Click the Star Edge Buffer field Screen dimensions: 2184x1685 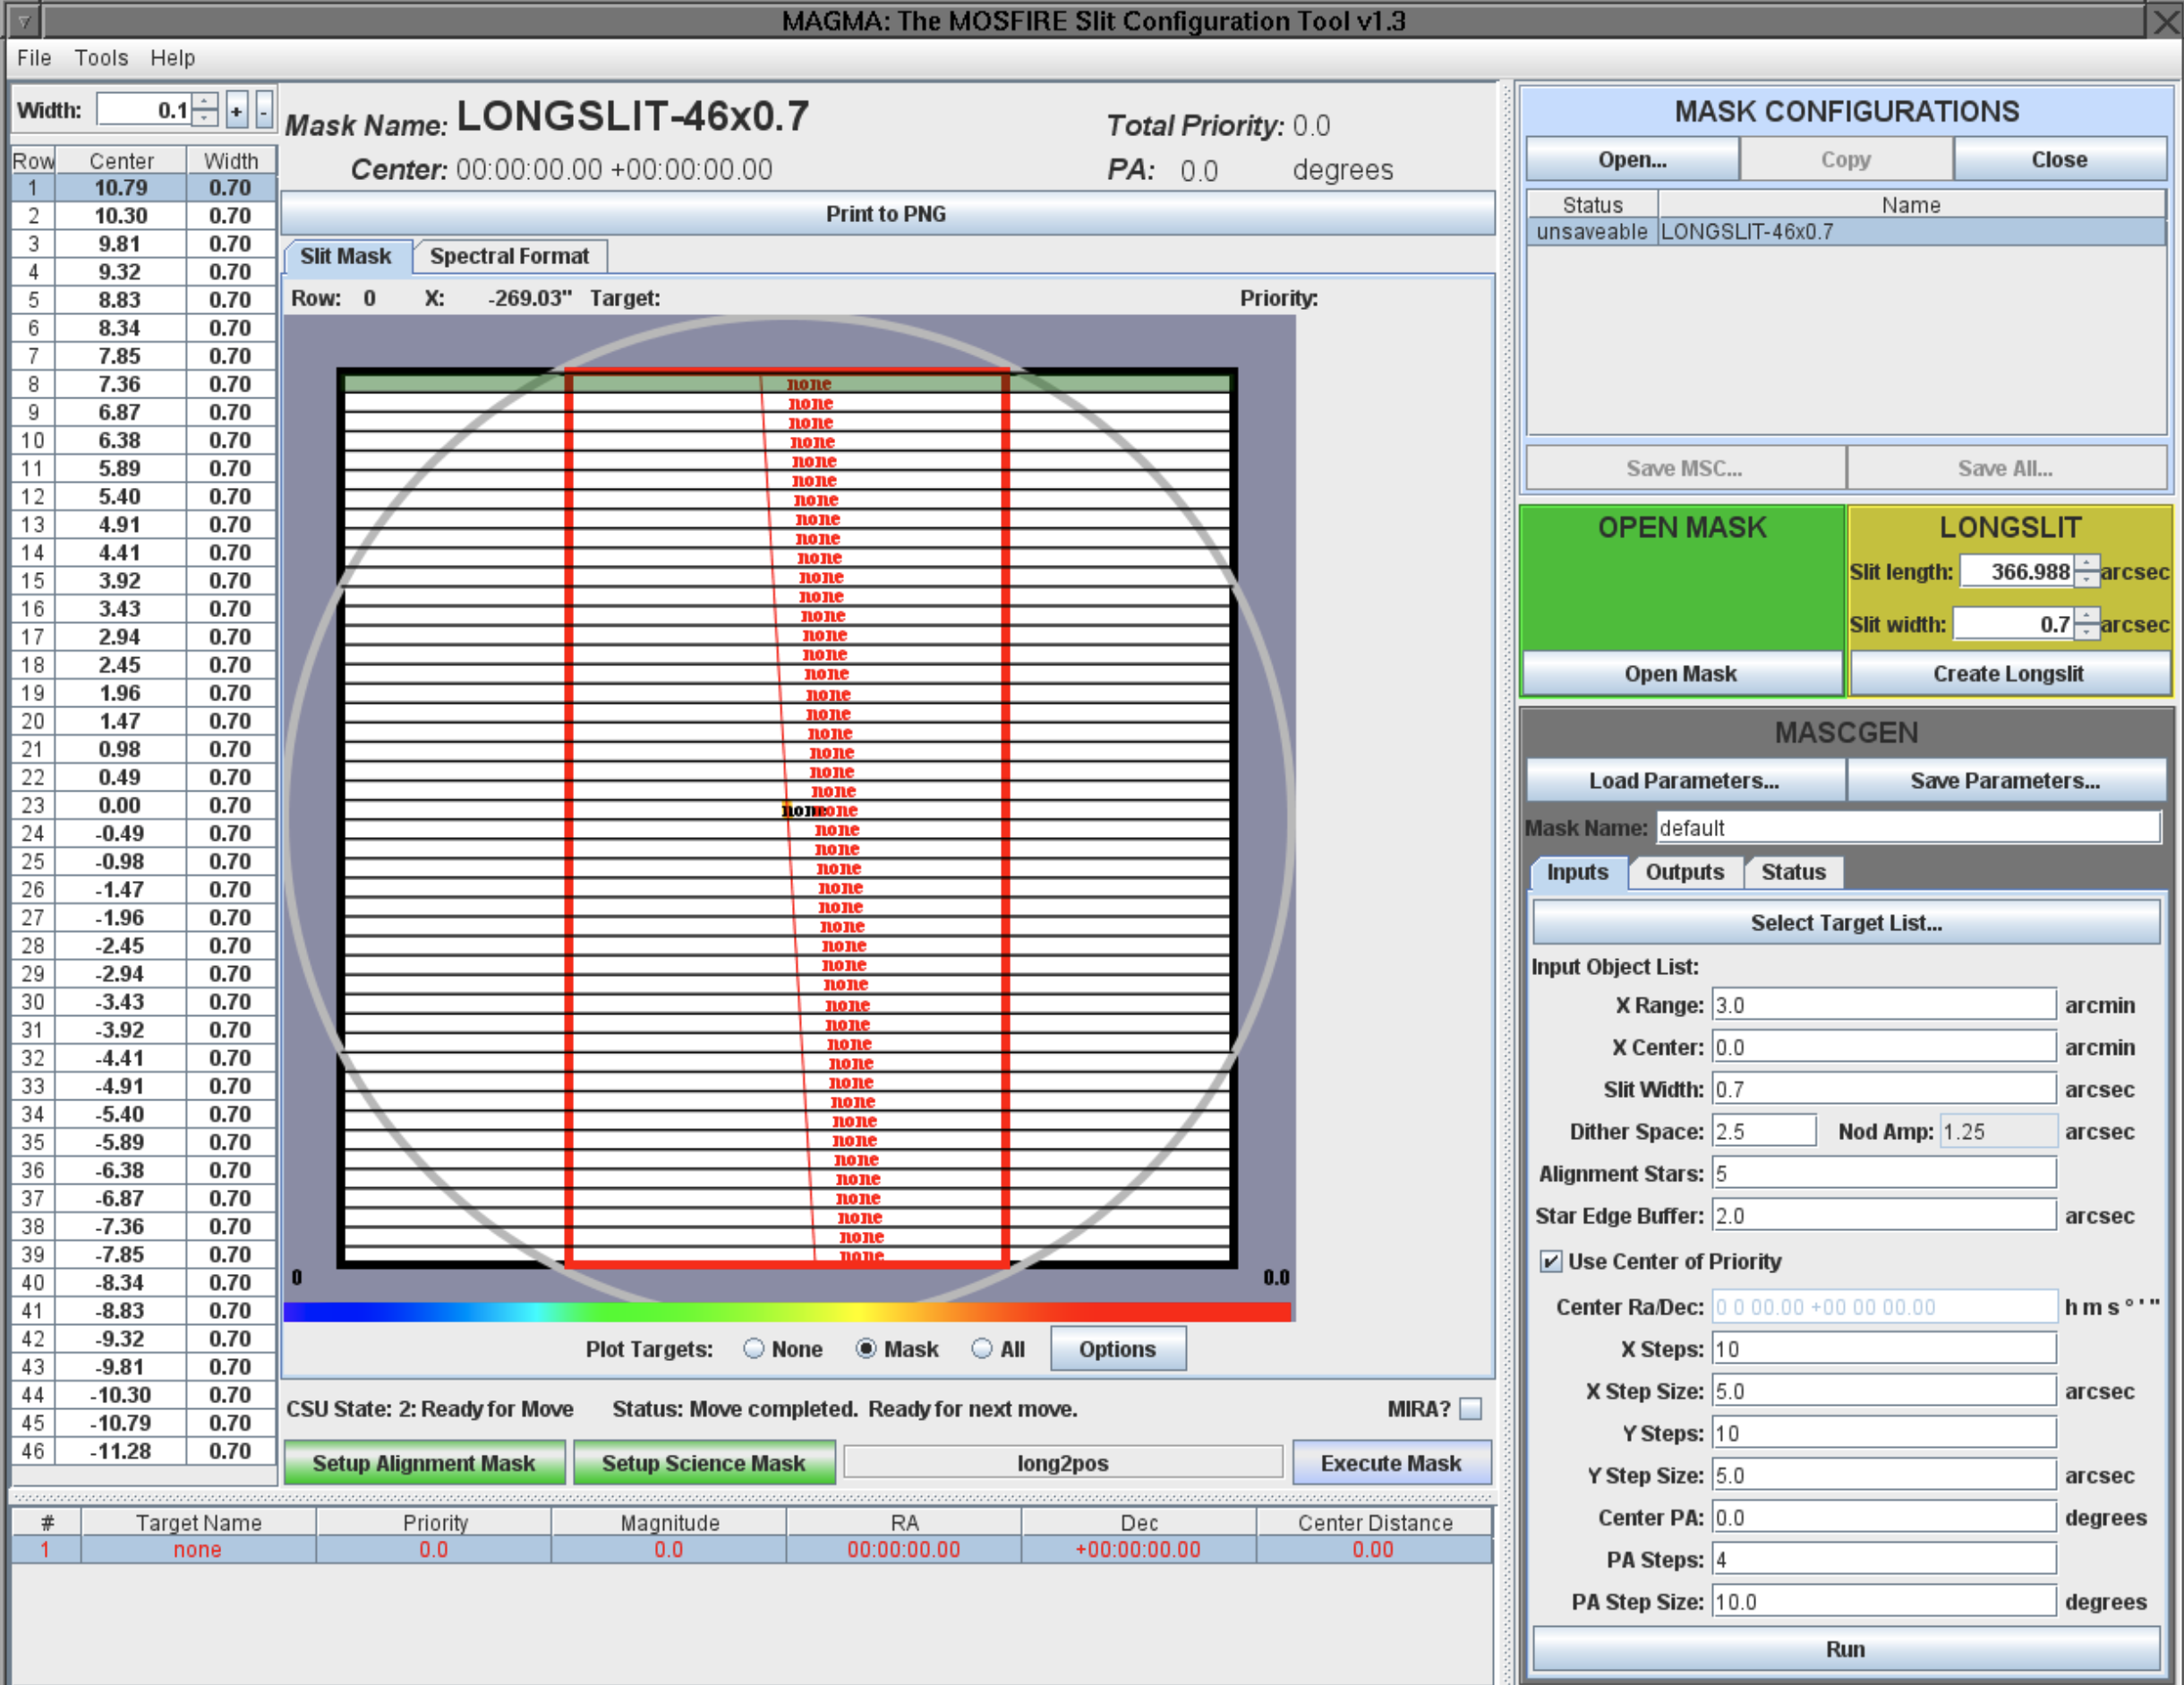pyautogui.click(x=1884, y=1215)
